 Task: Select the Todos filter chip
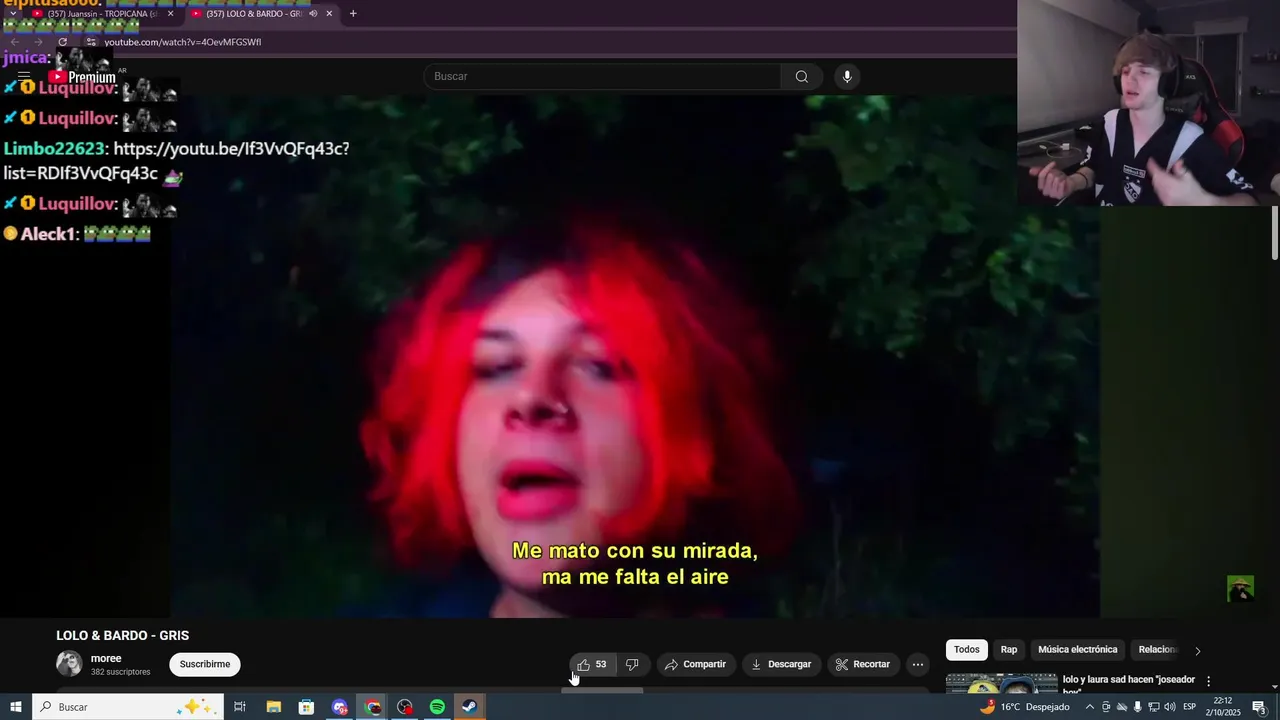click(x=967, y=649)
